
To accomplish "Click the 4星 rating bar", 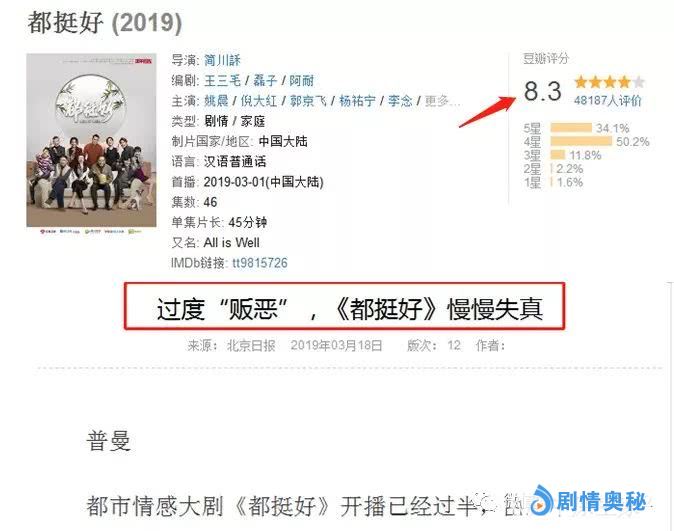I will coord(581,141).
